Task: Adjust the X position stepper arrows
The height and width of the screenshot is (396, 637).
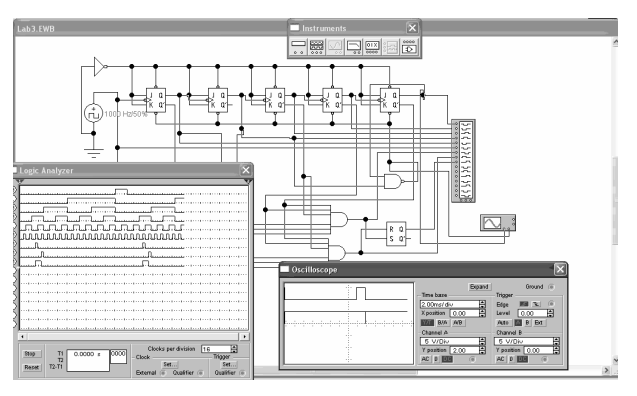Action: [x=482, y=313]
